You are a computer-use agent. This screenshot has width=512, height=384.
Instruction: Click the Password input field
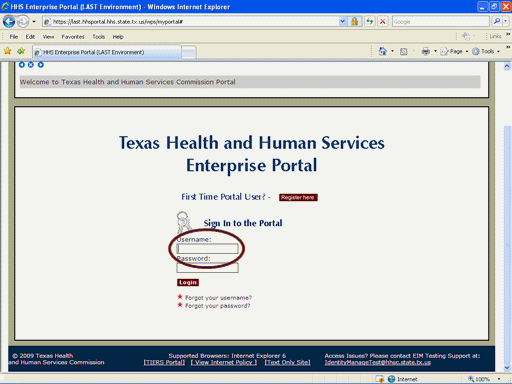pos(207,268)
